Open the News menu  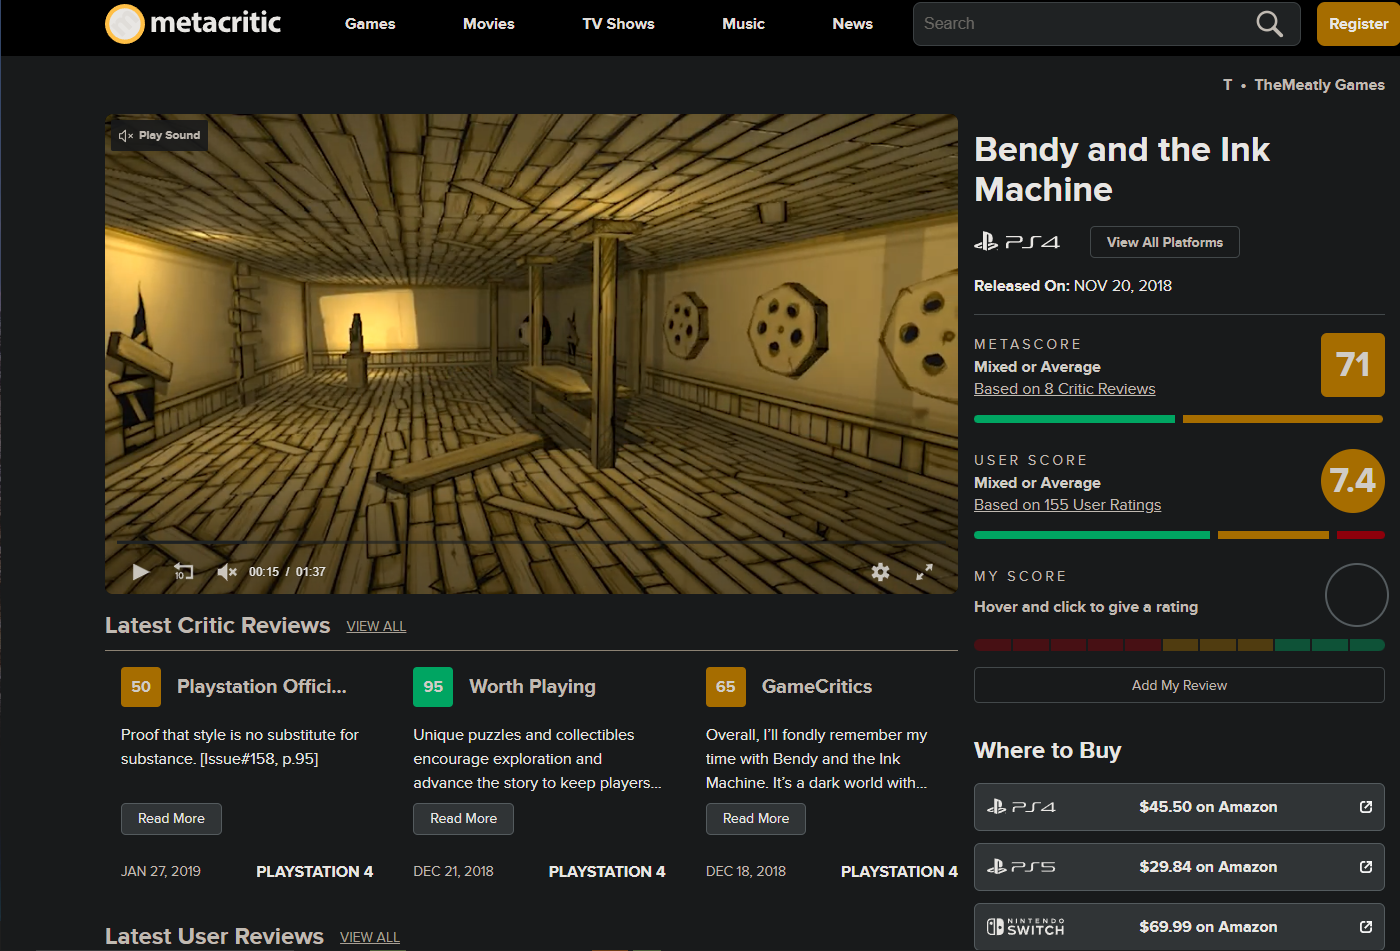click(853, 24)
